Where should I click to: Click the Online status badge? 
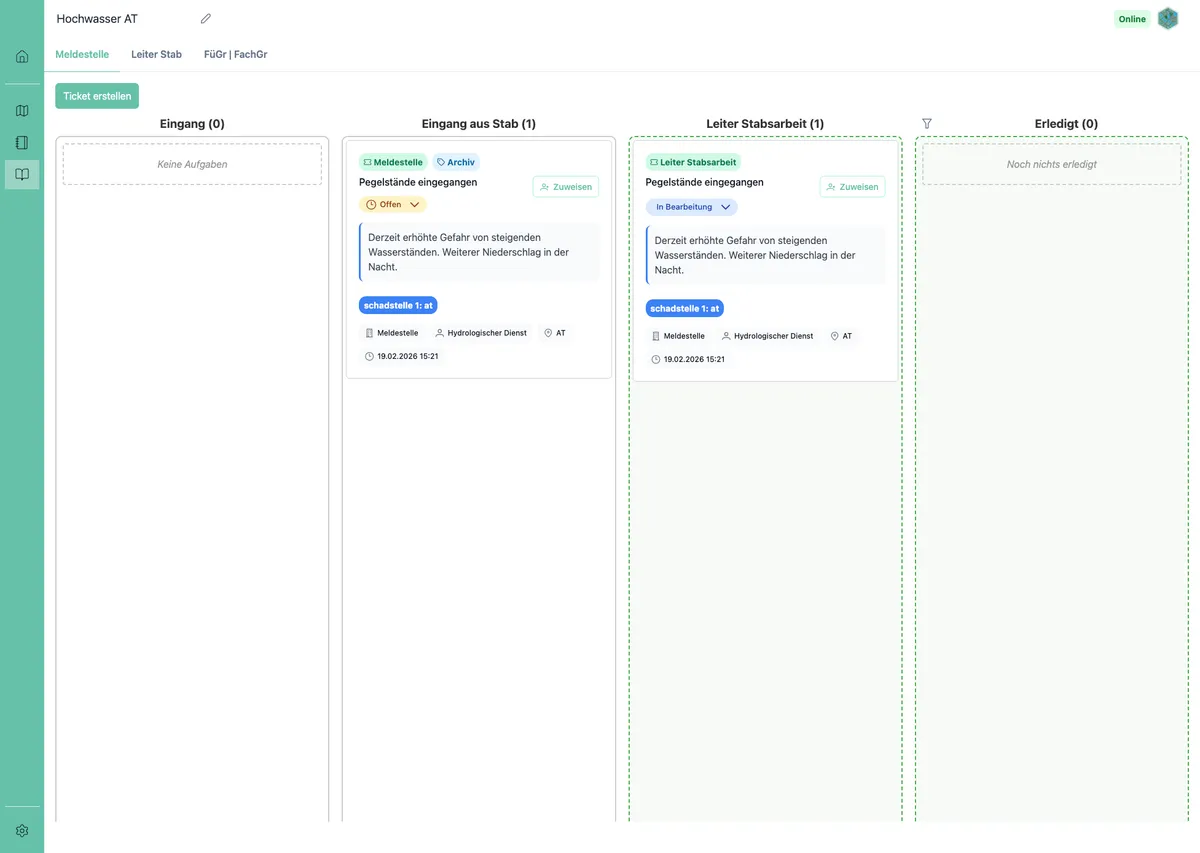tap(1132, 19)
